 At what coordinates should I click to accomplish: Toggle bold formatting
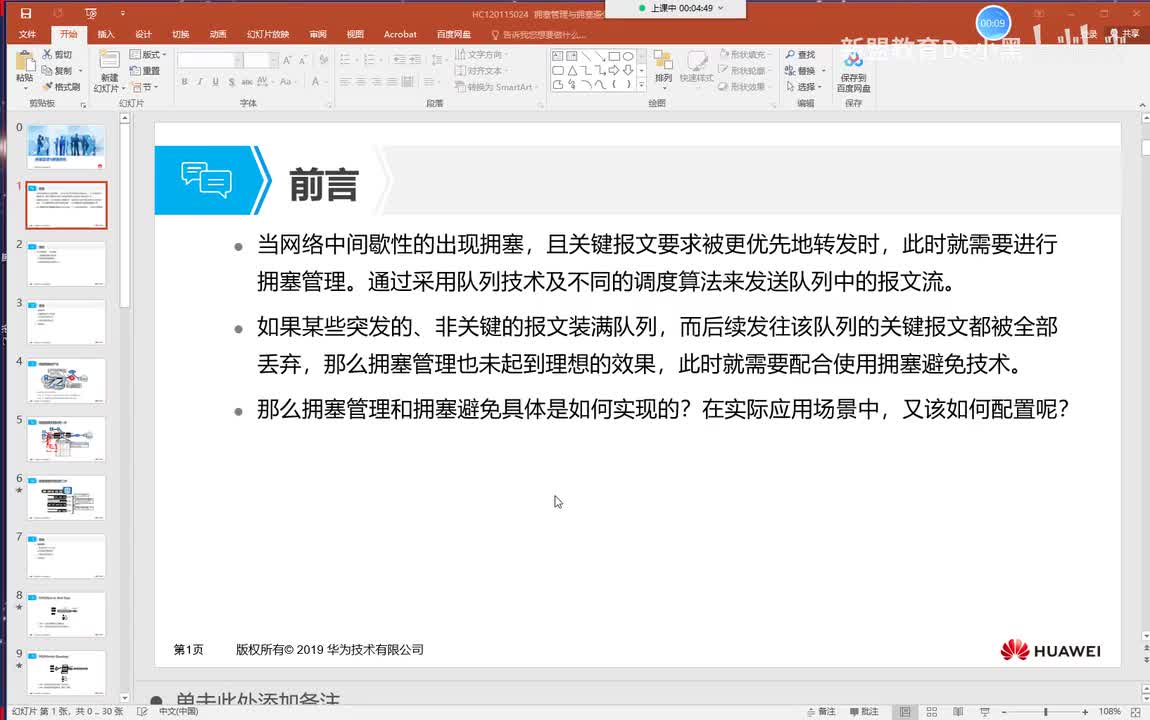[x=184, y=81]
